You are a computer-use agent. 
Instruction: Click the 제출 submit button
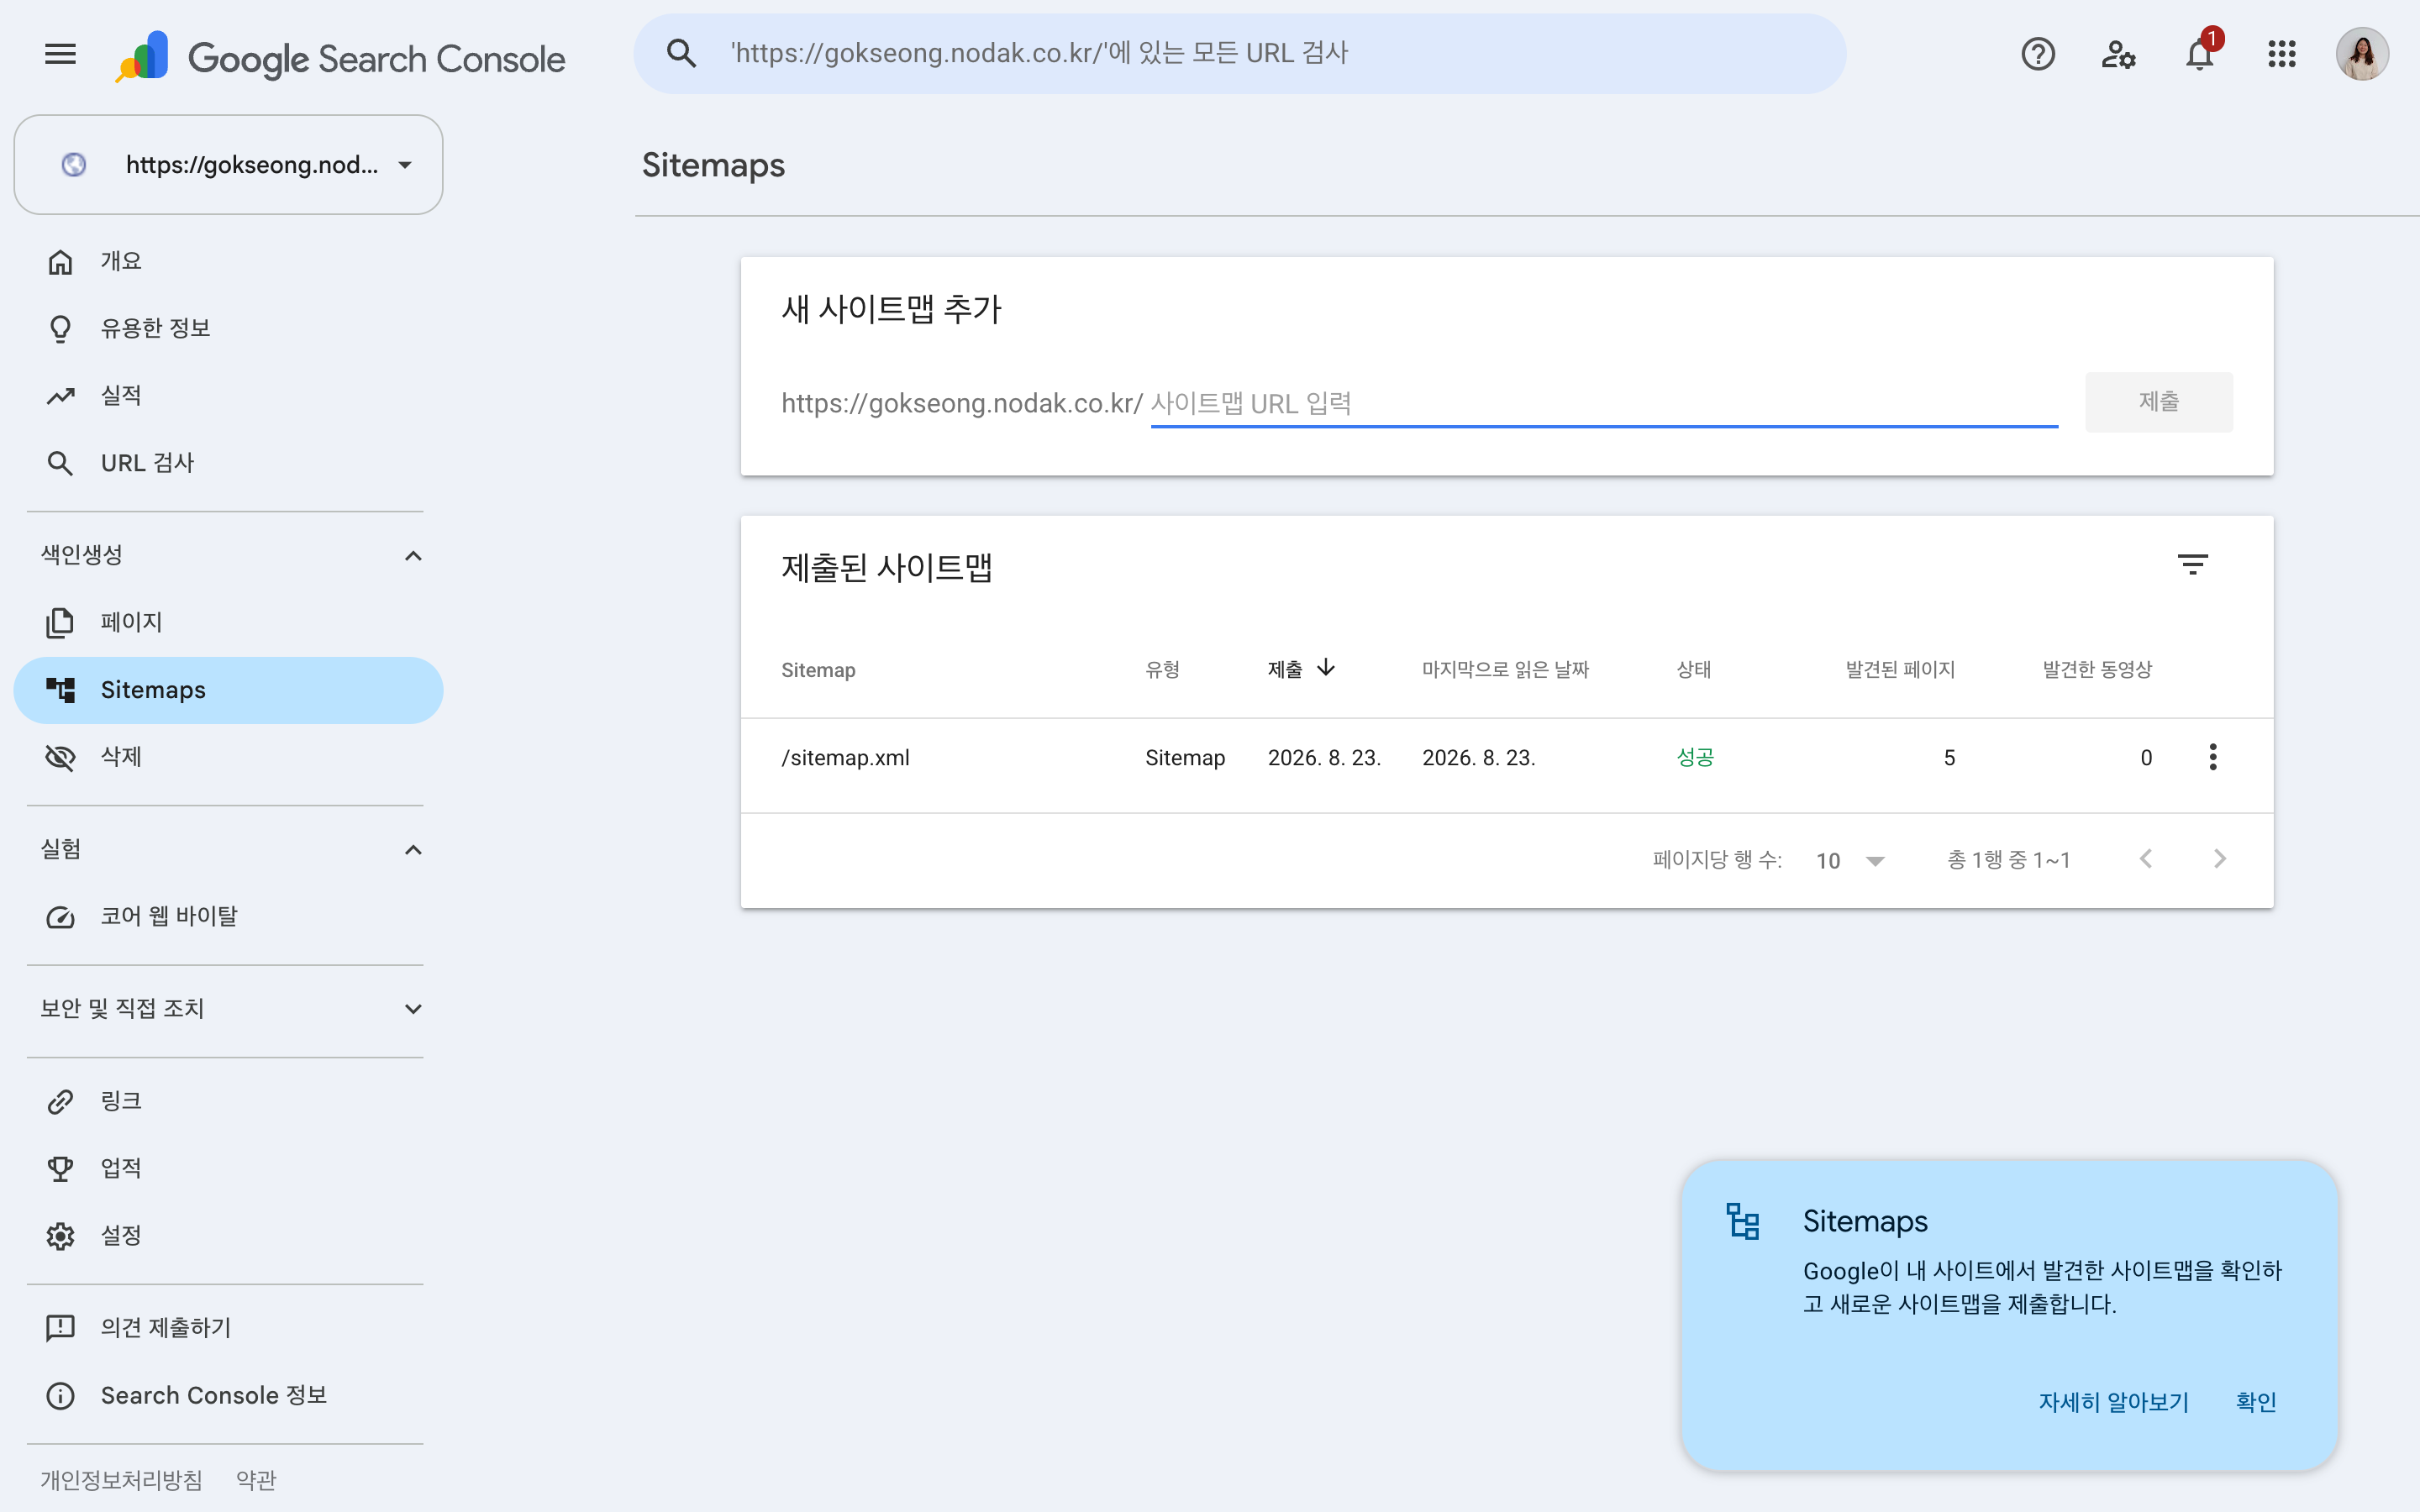(x=2158, y=402)
